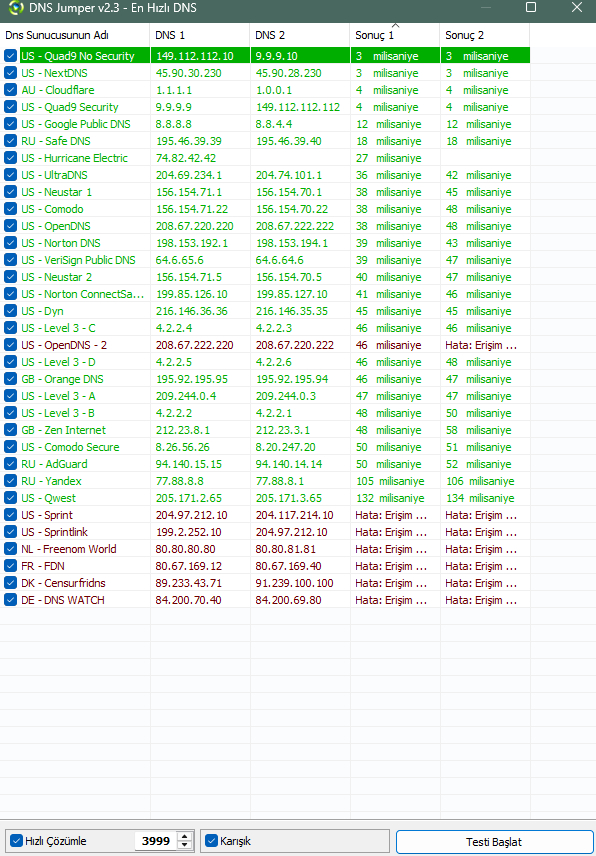This screenshot has height=856, width=596.
Task: Sort by Sonuç 2 column header
Action: click(x=485, y=35)
